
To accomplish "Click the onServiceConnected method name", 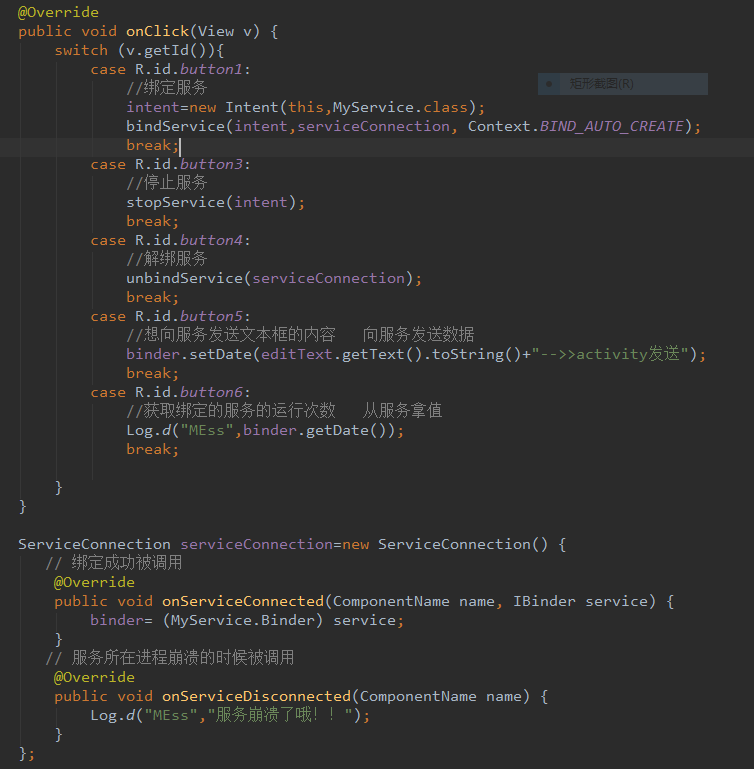I will (243, 601).
